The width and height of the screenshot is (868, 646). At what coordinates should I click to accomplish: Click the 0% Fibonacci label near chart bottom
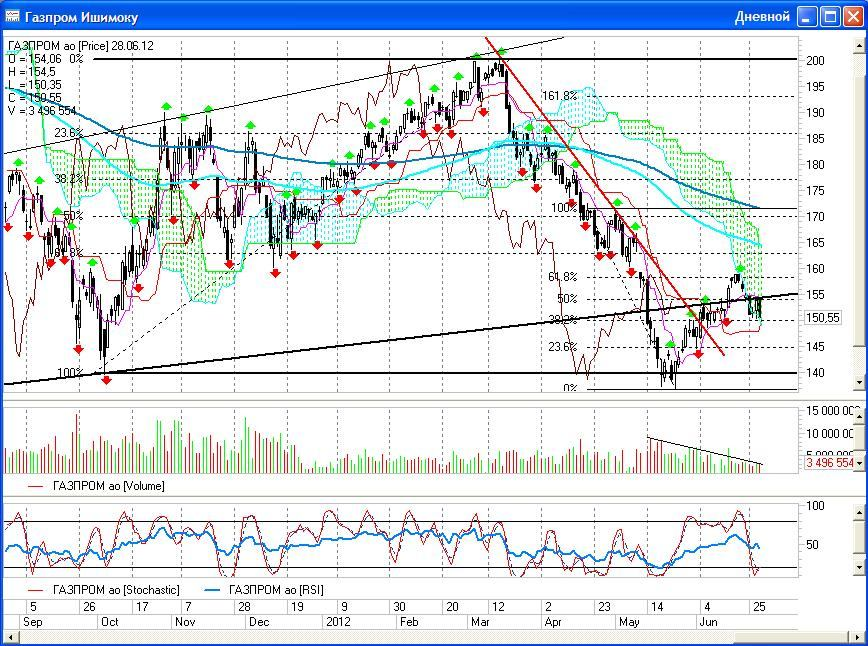tap(570, 388)
